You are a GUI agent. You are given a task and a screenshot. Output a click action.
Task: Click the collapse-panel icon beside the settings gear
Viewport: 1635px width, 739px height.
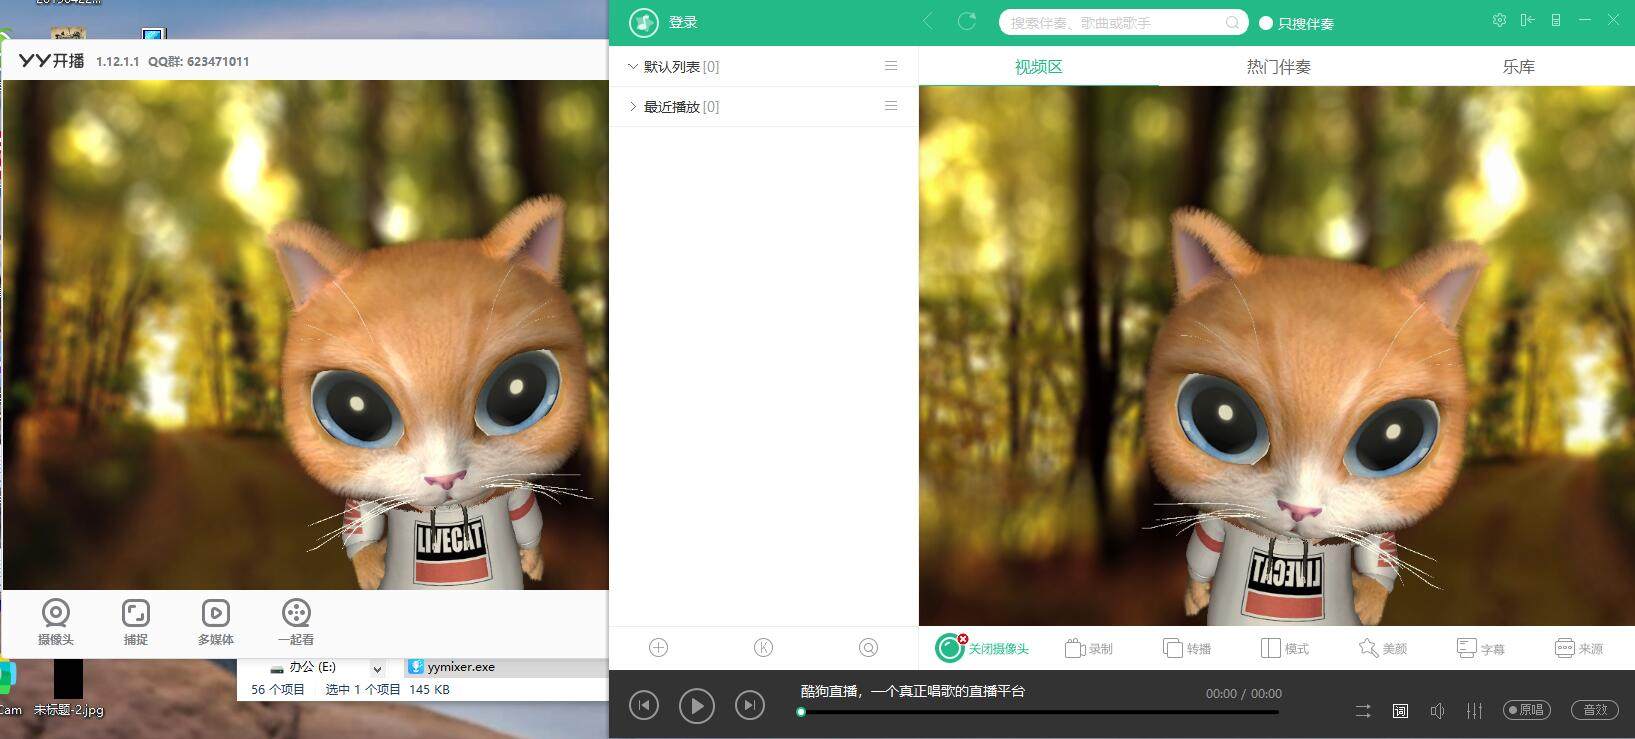pyautogui.click(x=1527, y=20)
